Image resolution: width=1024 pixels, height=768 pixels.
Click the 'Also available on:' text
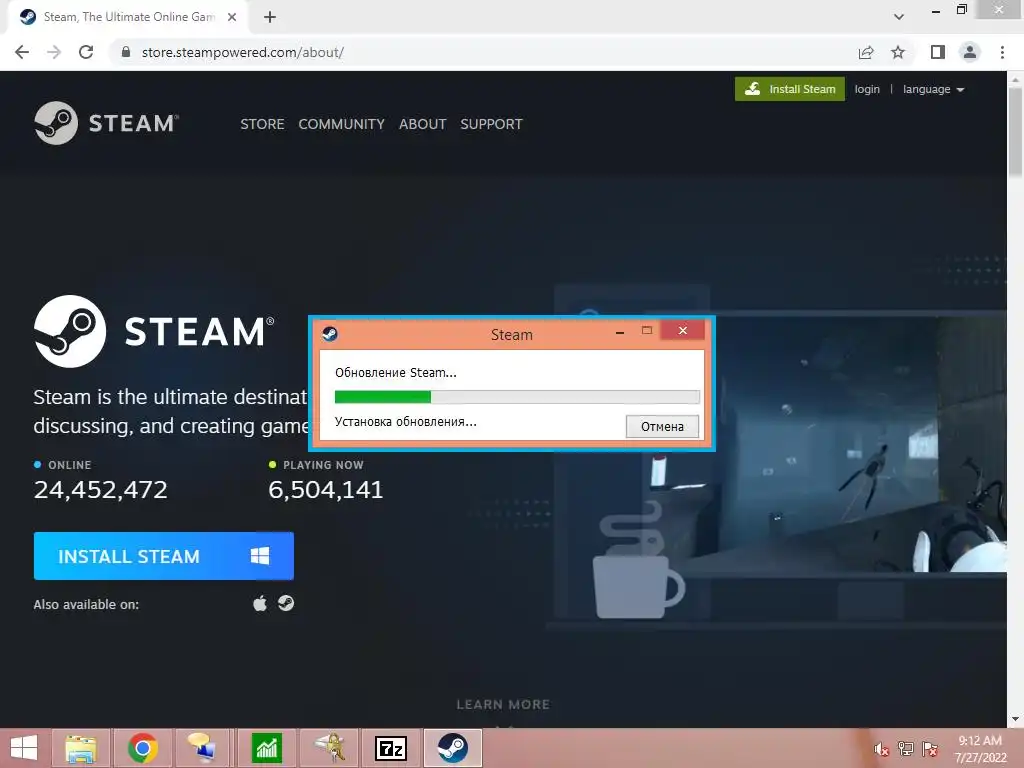click(86, 604)
